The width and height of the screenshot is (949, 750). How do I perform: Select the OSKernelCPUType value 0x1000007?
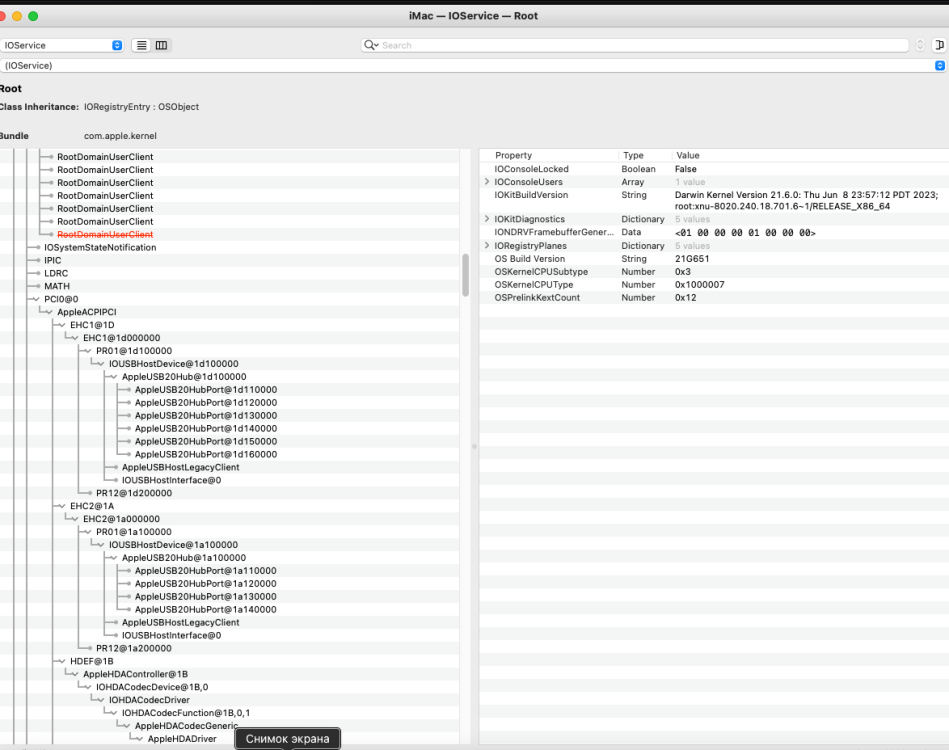700,285
